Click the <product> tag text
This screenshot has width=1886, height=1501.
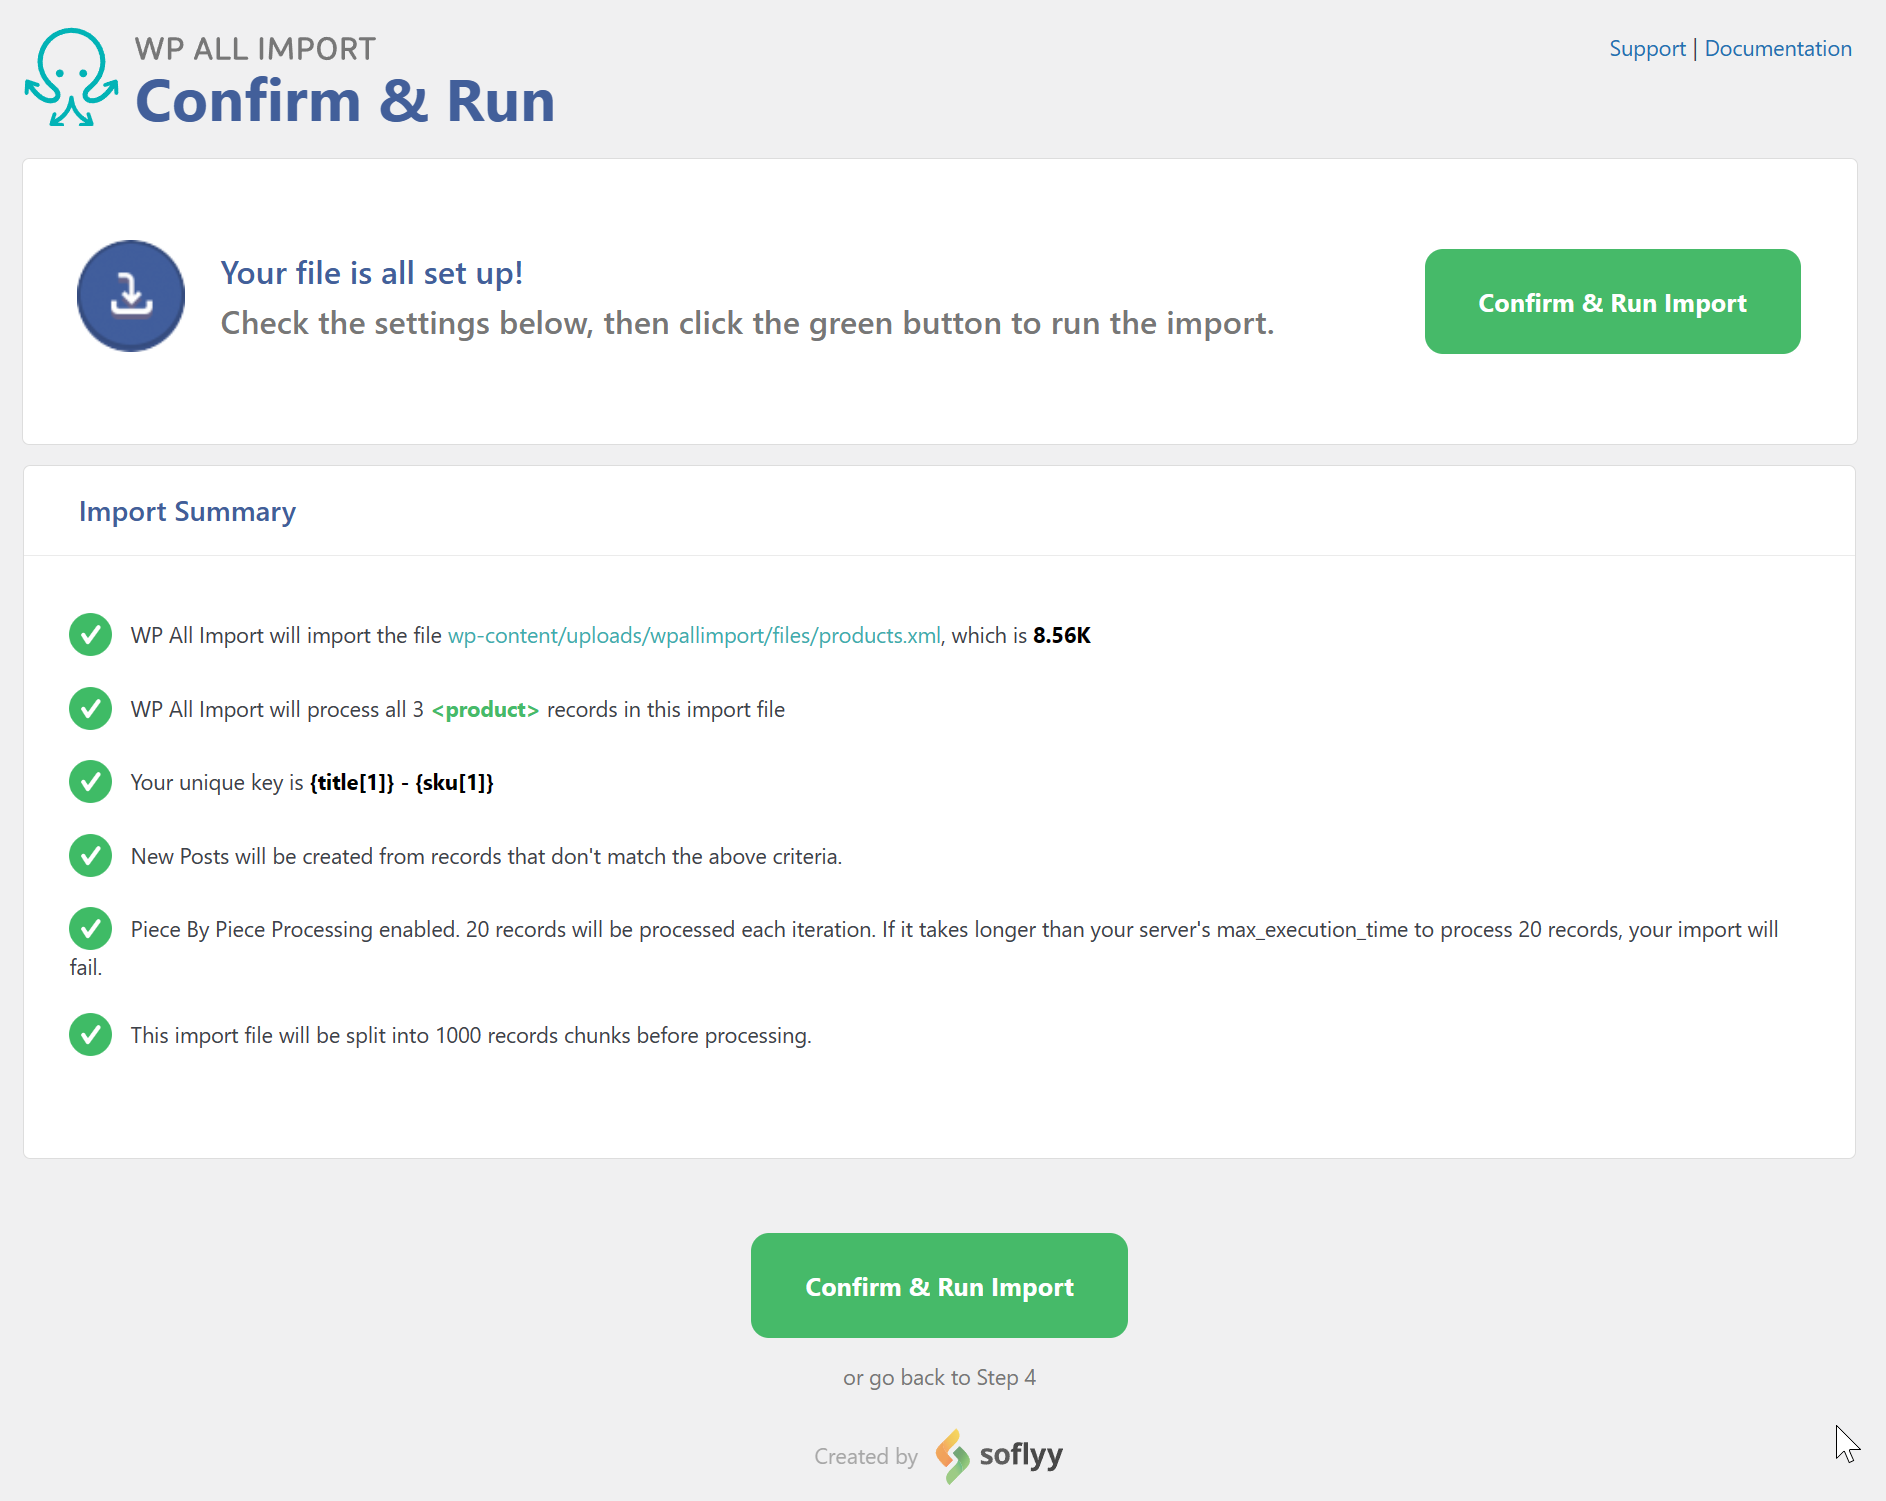(485, 709)
